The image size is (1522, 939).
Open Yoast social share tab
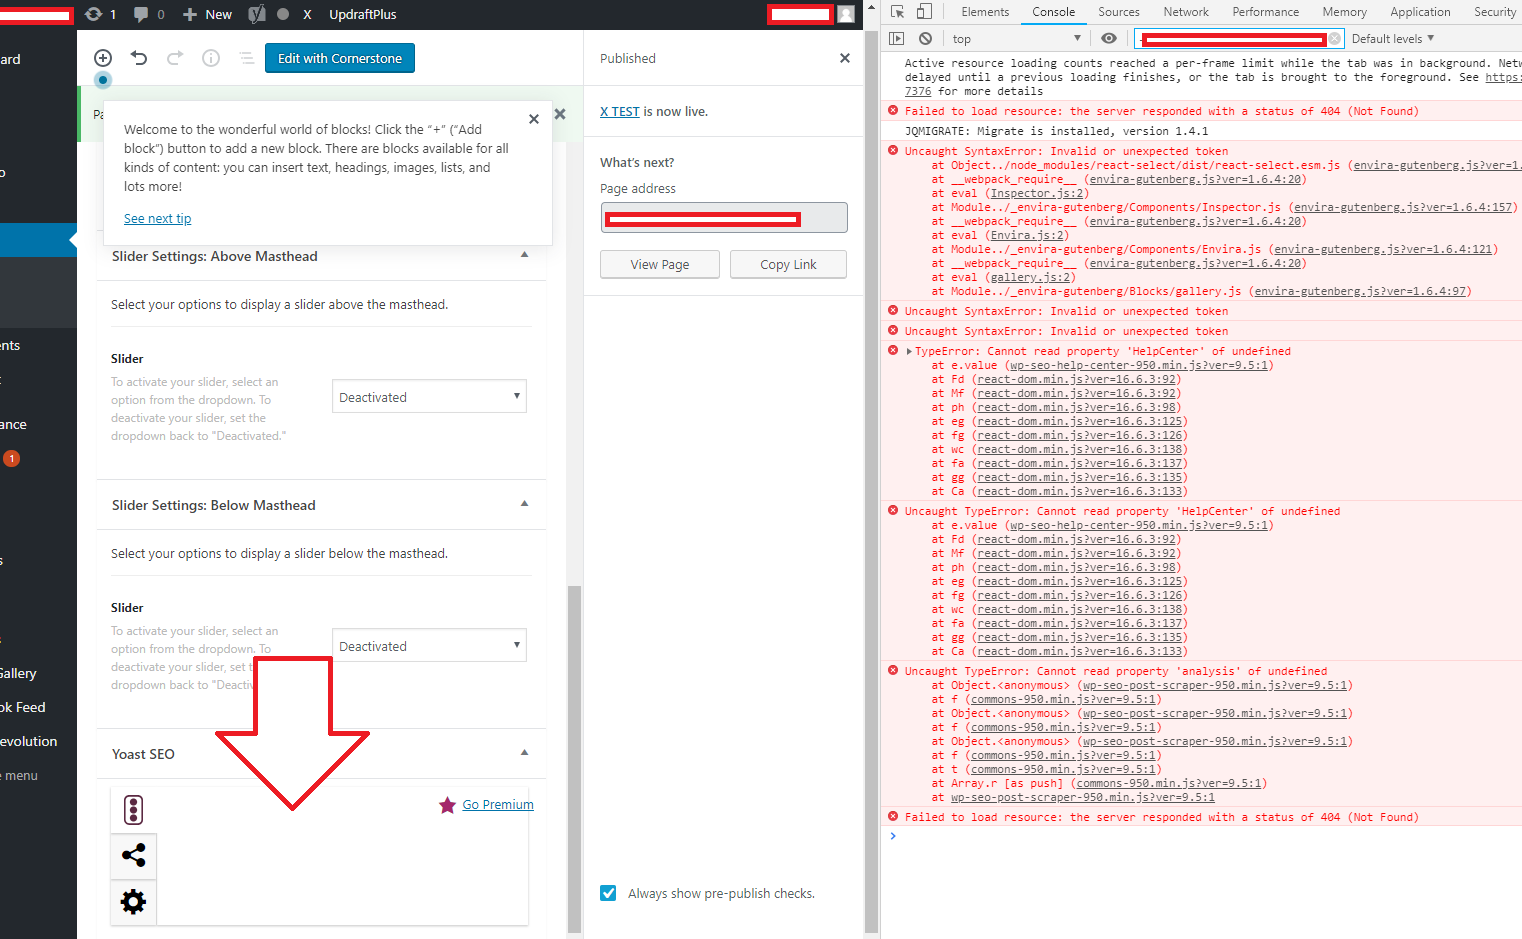[133, 855]
